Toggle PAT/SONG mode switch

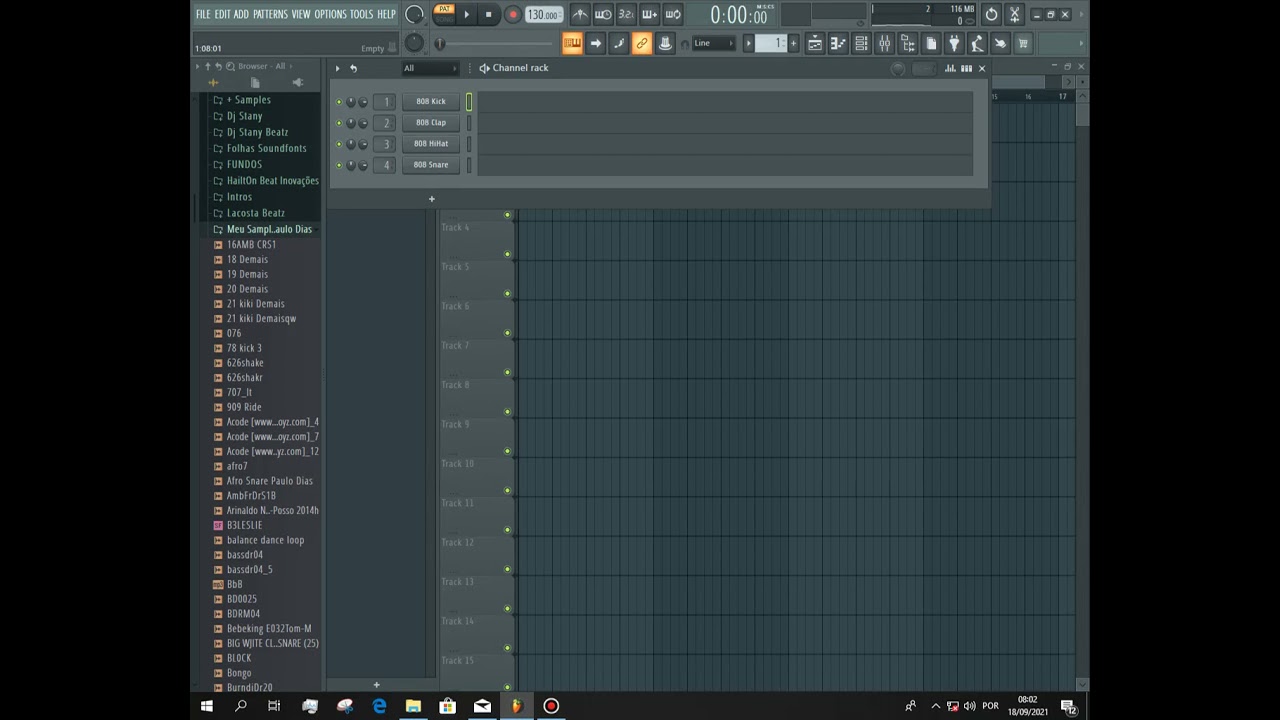[x=444, y=14]
